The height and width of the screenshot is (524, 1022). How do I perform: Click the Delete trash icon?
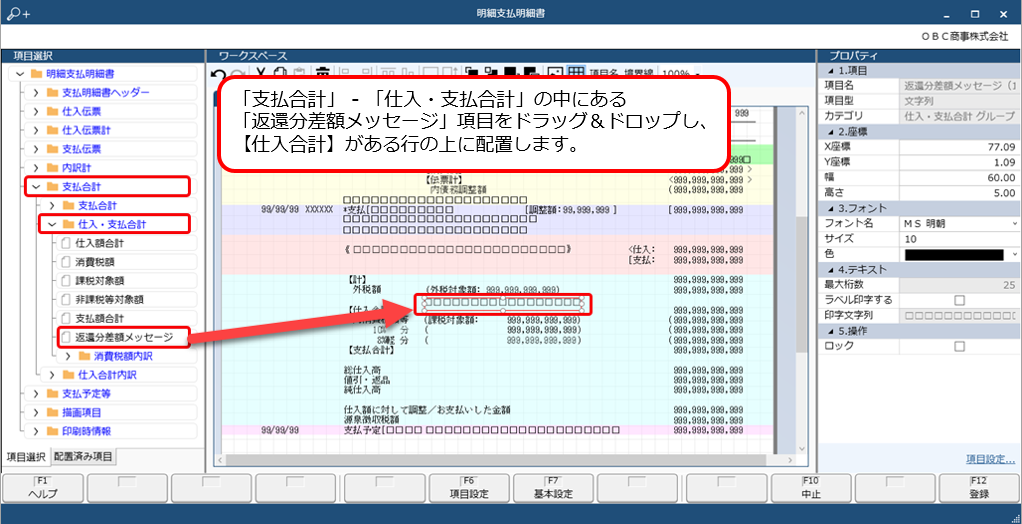322,73
